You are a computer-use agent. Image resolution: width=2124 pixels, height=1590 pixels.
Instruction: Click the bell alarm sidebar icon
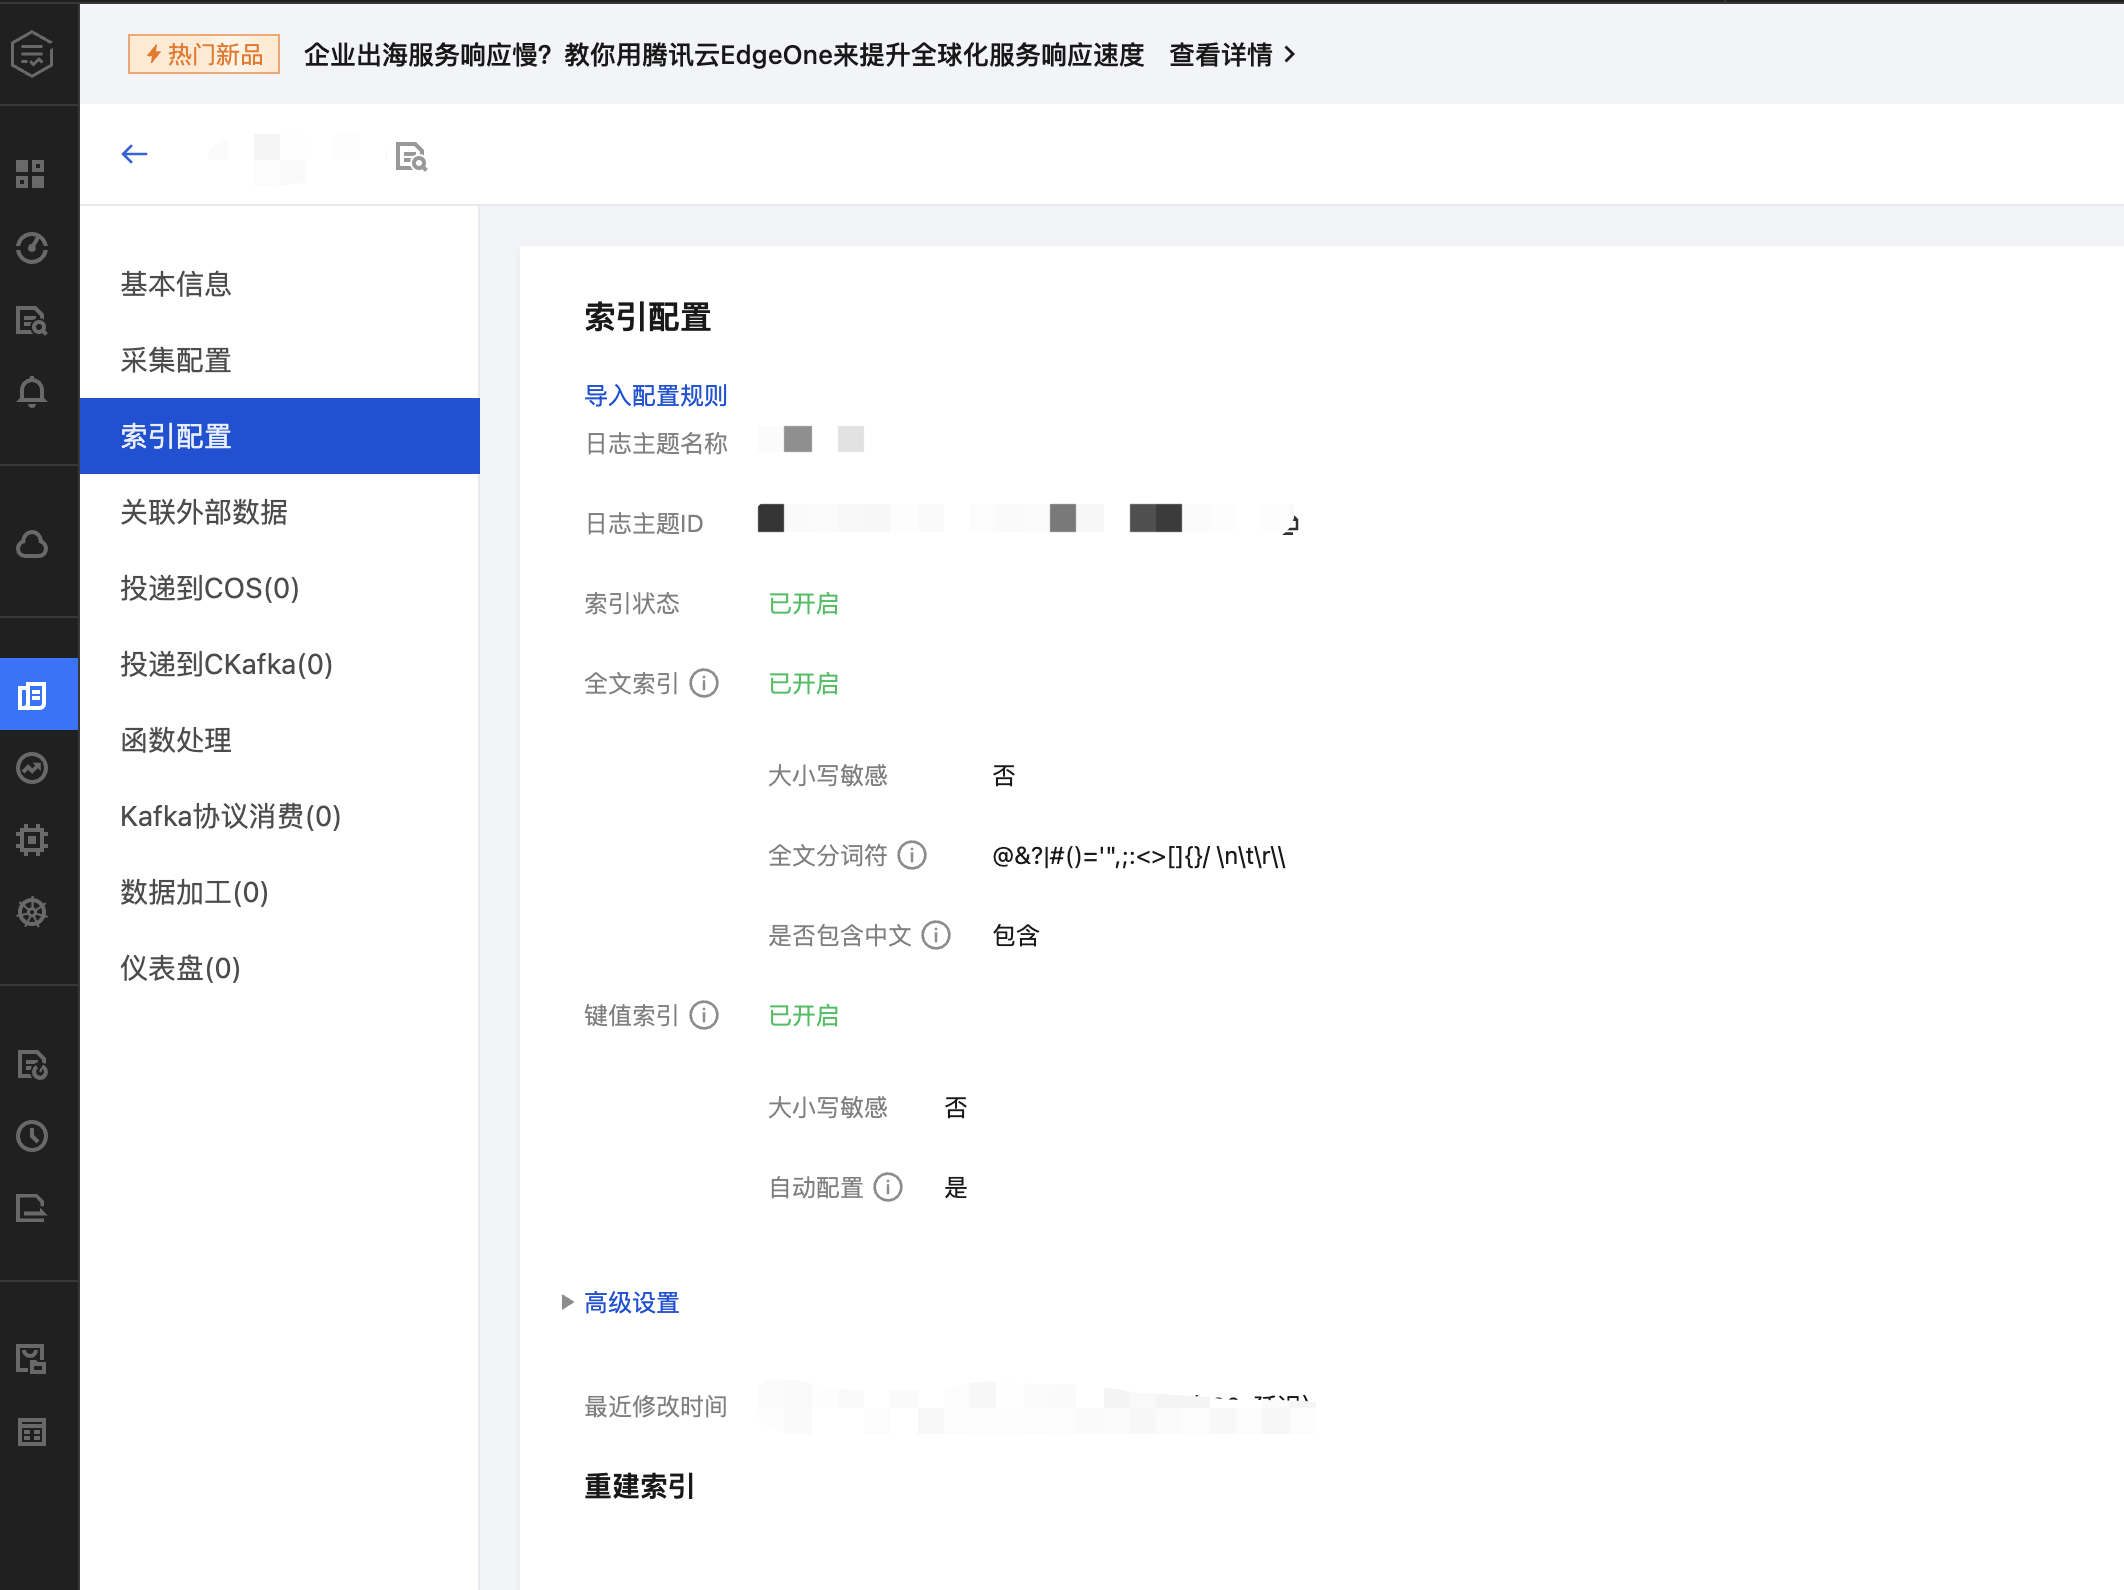click(32, 392)
